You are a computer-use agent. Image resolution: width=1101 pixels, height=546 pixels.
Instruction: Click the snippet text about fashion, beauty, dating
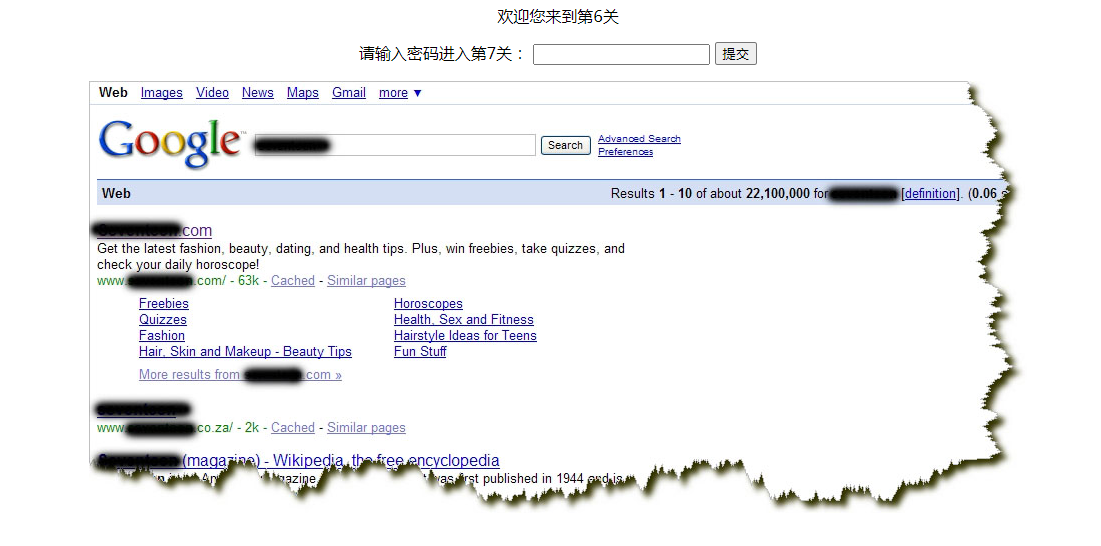pyautogui.click(x=361, y=257)
